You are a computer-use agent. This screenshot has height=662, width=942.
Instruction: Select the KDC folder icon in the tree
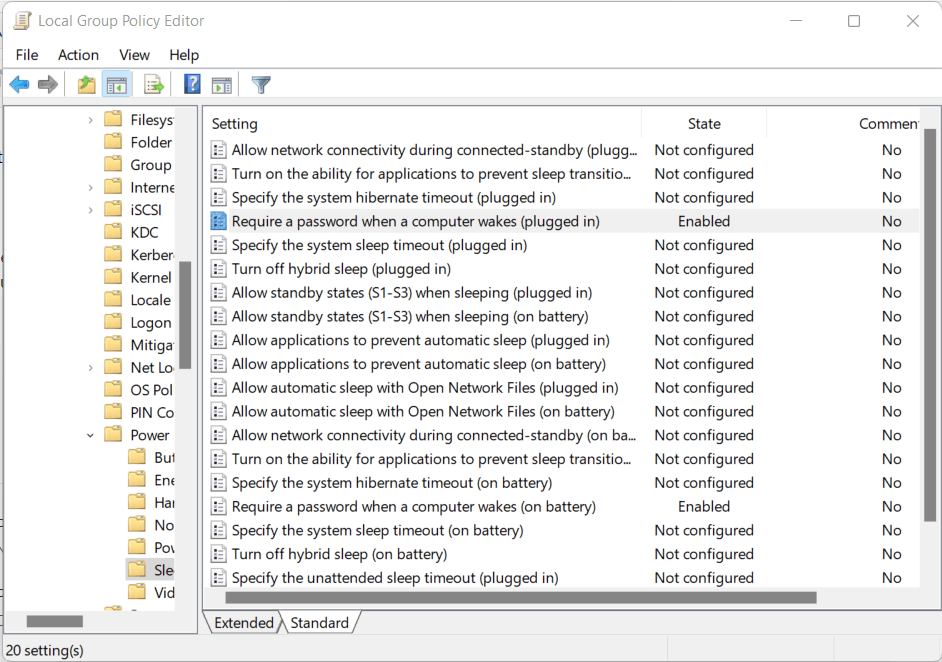(x=113, y=232)
